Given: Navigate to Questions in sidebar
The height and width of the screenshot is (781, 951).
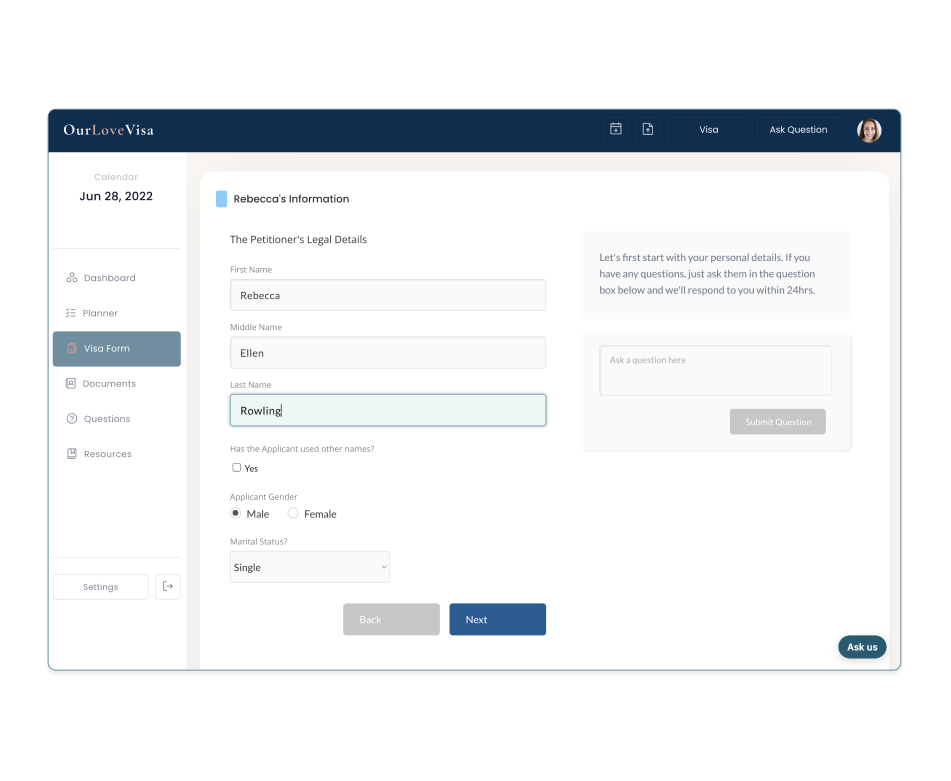Looking at the screenshot, I should coord(116,418).
